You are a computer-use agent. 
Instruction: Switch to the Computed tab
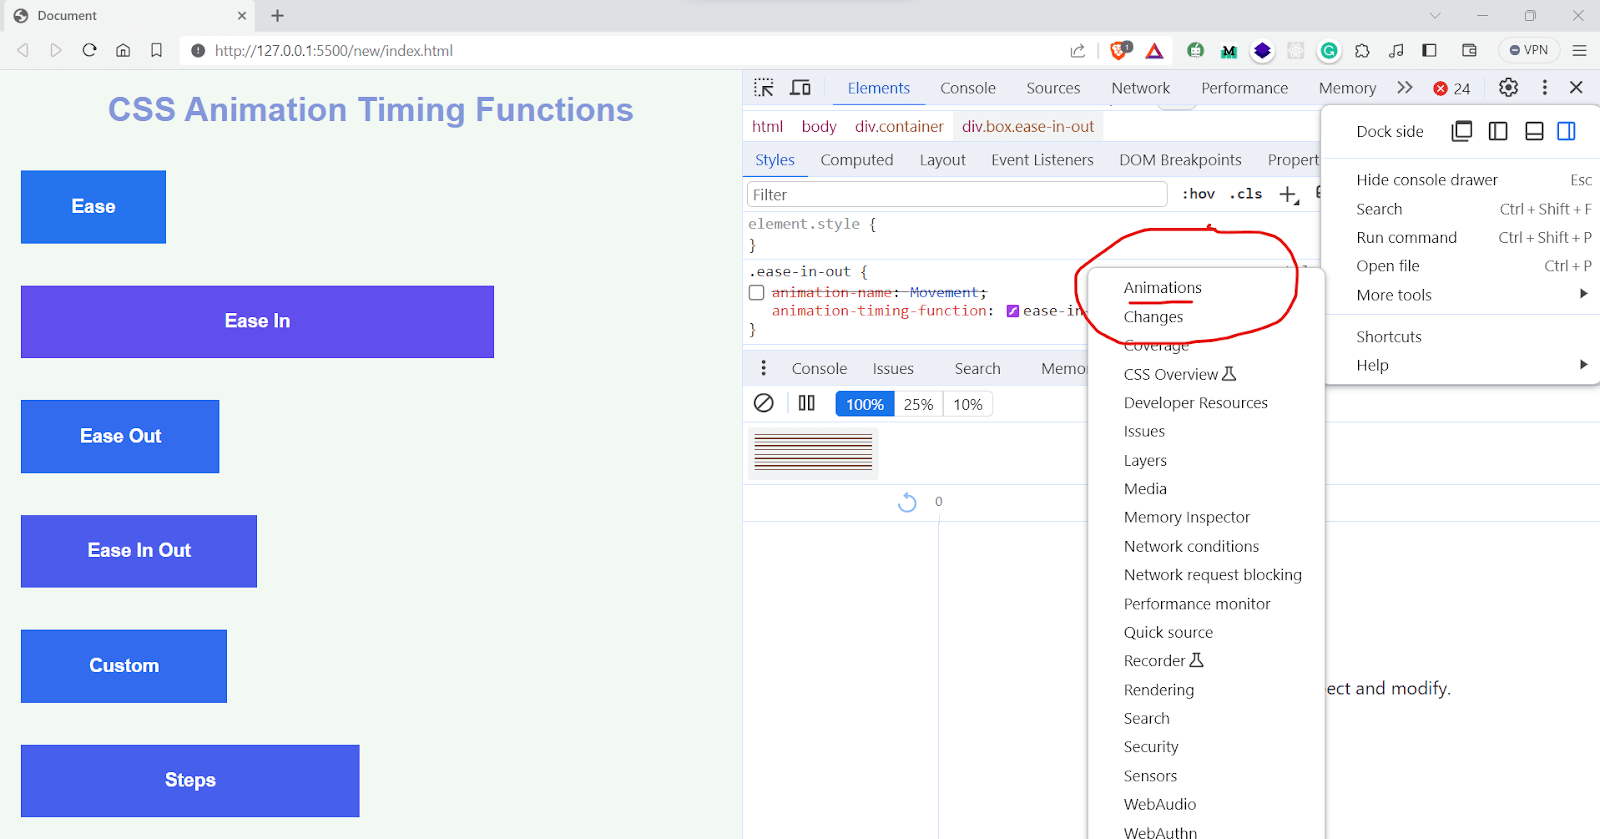coord(856,160)
